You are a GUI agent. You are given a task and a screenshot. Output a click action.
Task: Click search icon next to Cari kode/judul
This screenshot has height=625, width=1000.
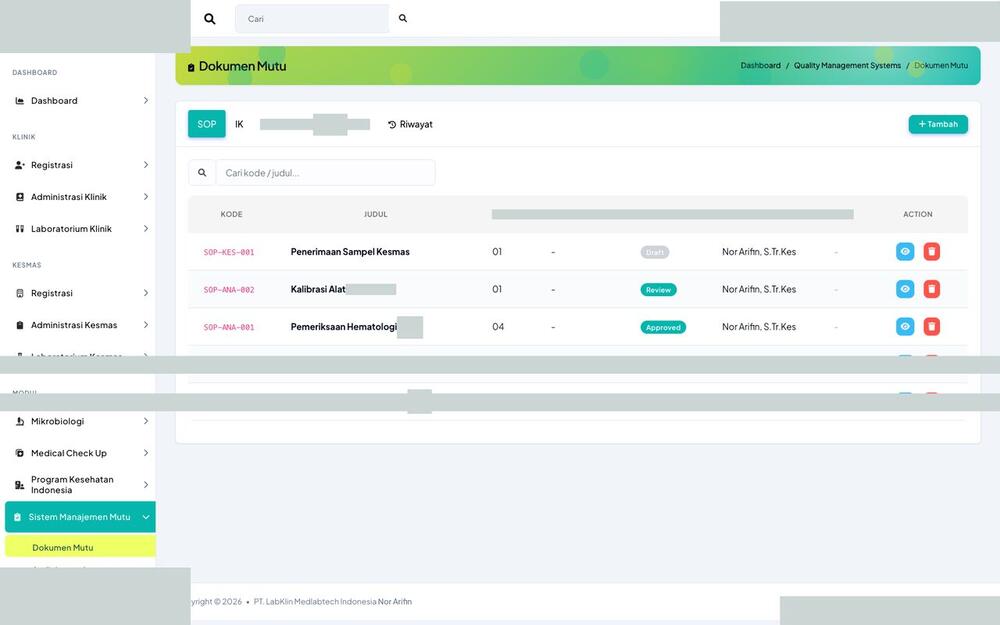[x=202, y=173]
